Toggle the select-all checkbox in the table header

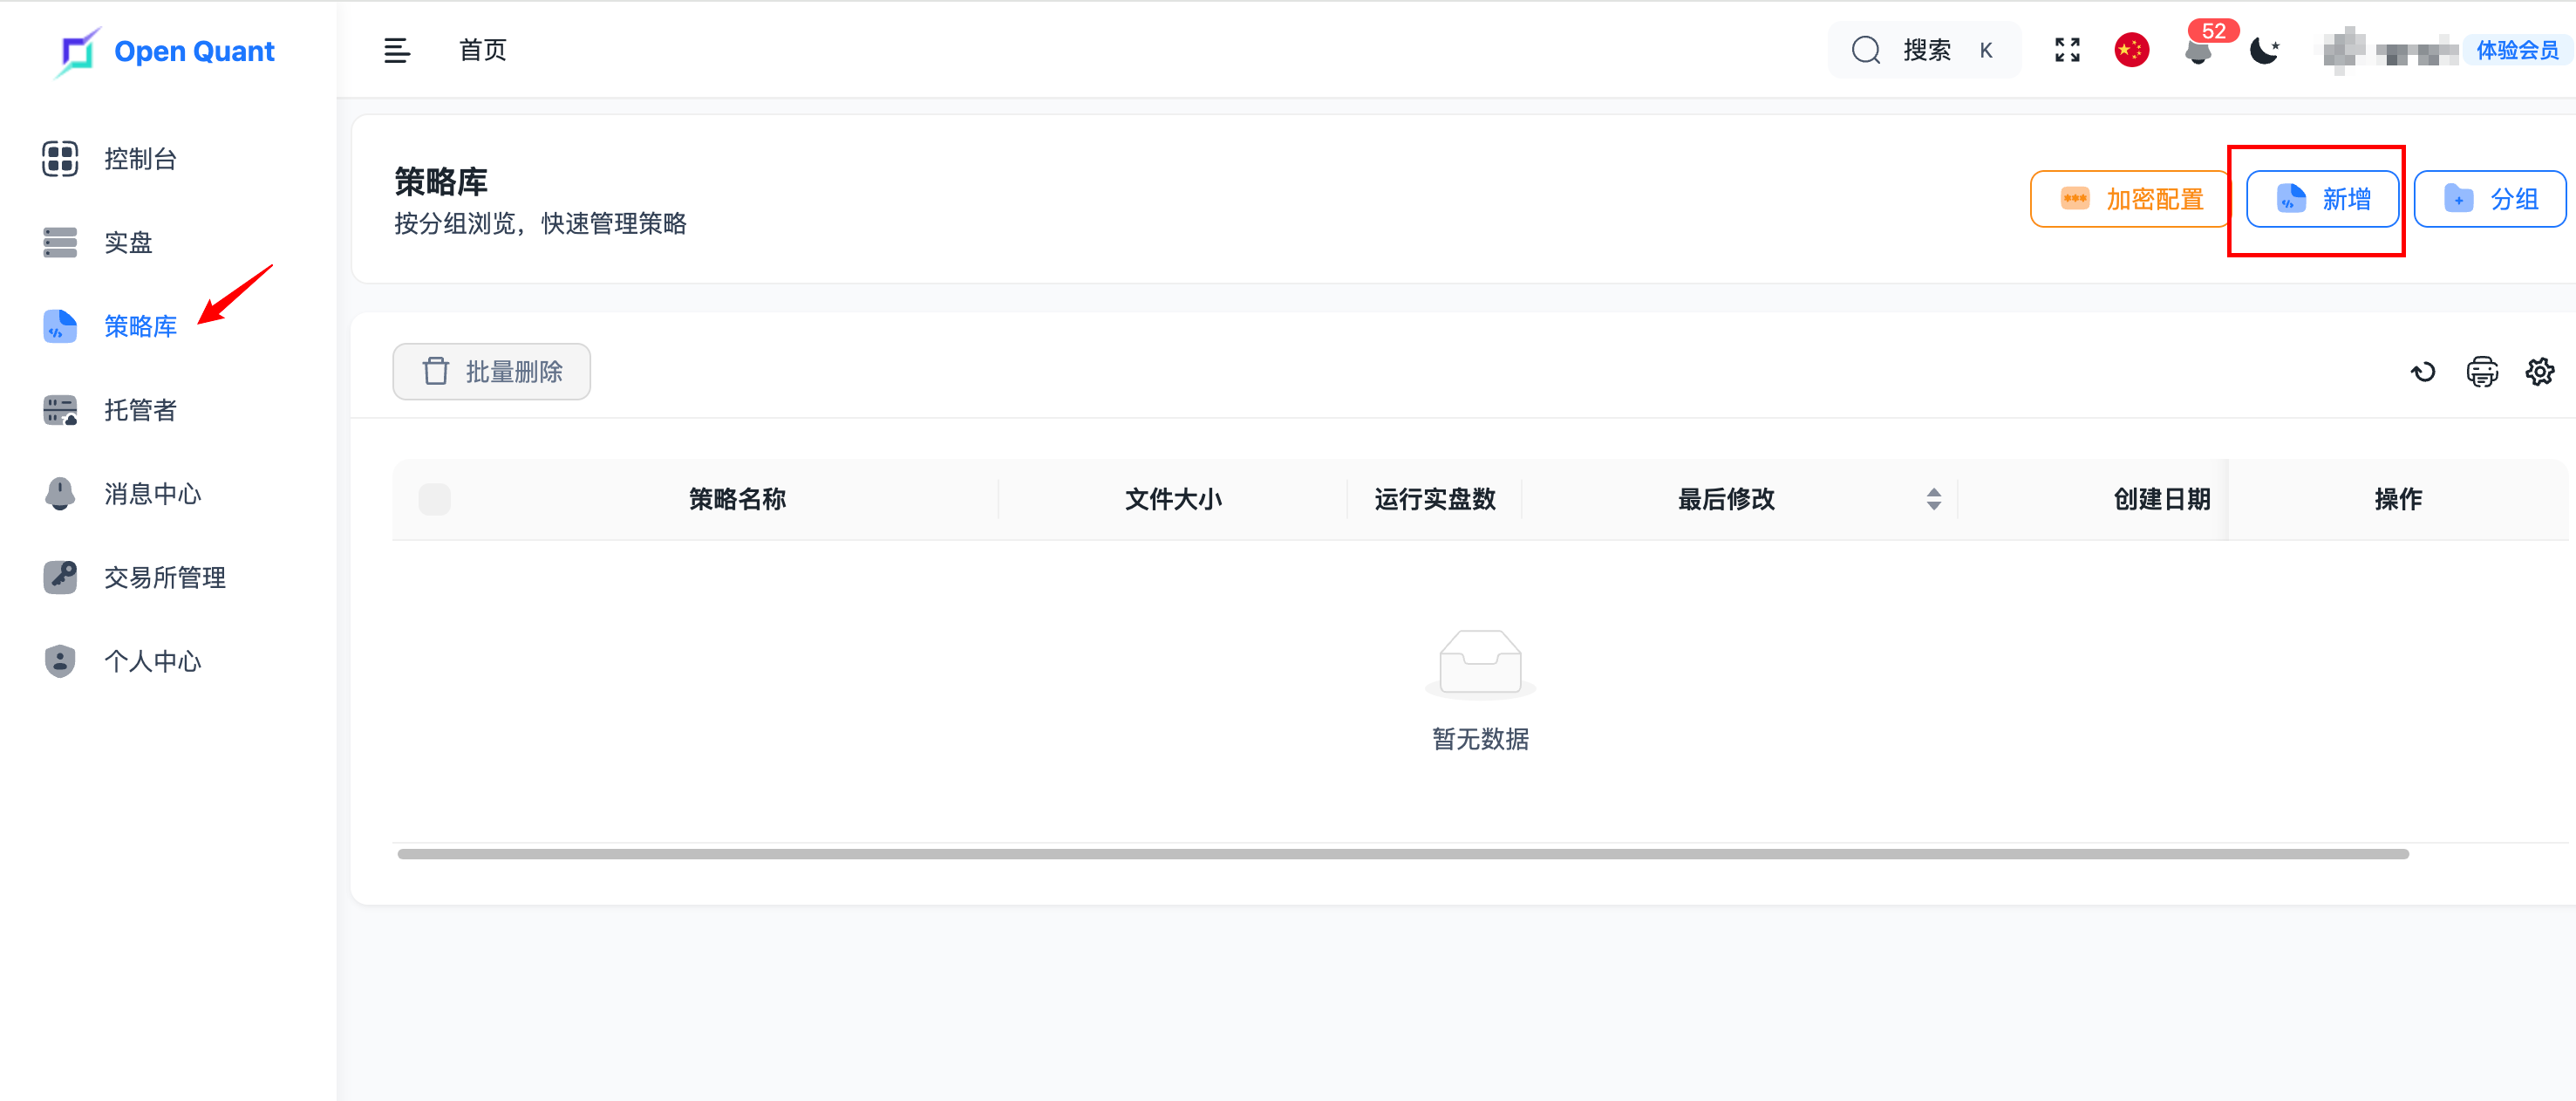434,498
